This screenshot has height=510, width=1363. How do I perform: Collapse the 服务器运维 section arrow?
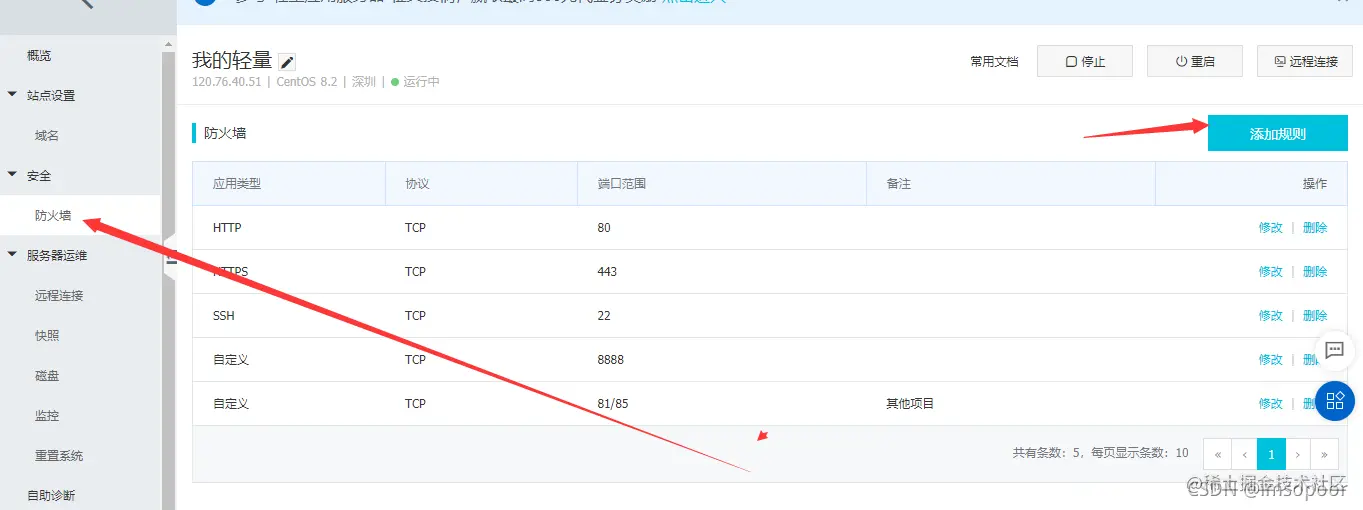[12, 255]
